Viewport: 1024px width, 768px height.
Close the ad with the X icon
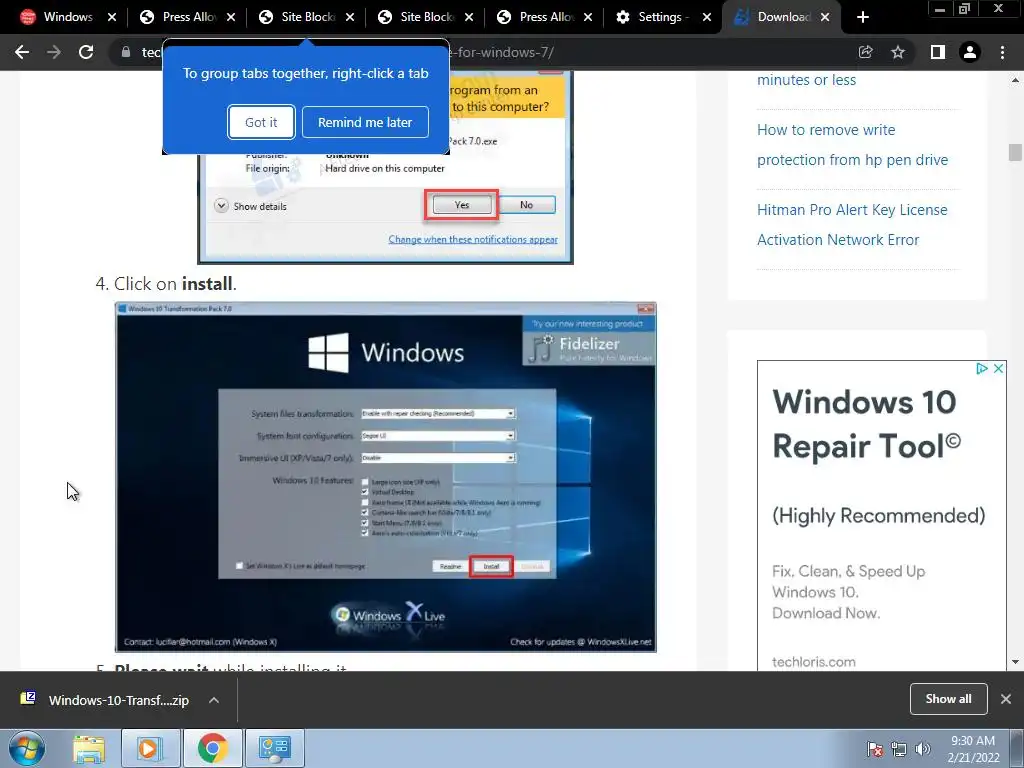pyautogui.click(x=999, y=368)
